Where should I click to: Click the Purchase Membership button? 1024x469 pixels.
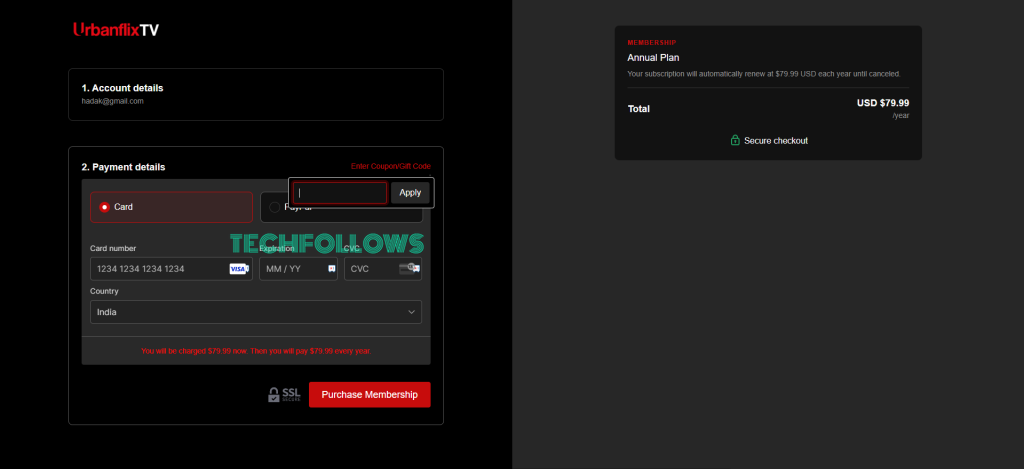(370, 395)
